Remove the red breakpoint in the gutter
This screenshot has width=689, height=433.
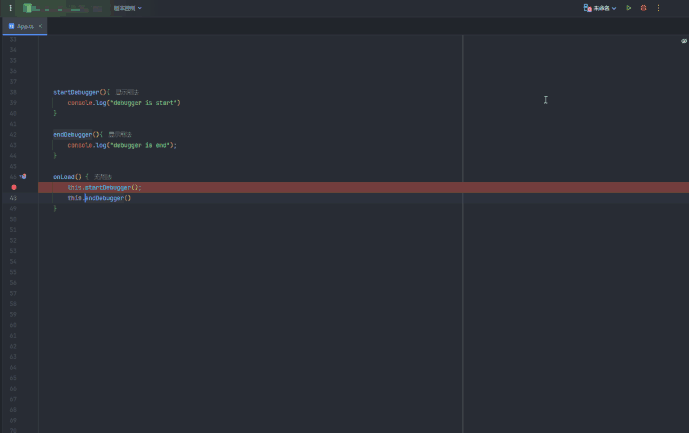14,187
